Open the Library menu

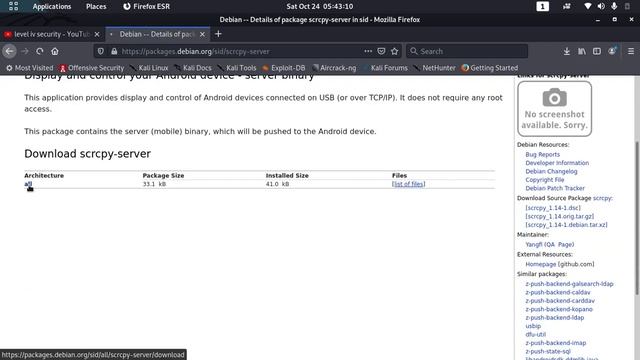pyautogui.click(x=582, y=51)
